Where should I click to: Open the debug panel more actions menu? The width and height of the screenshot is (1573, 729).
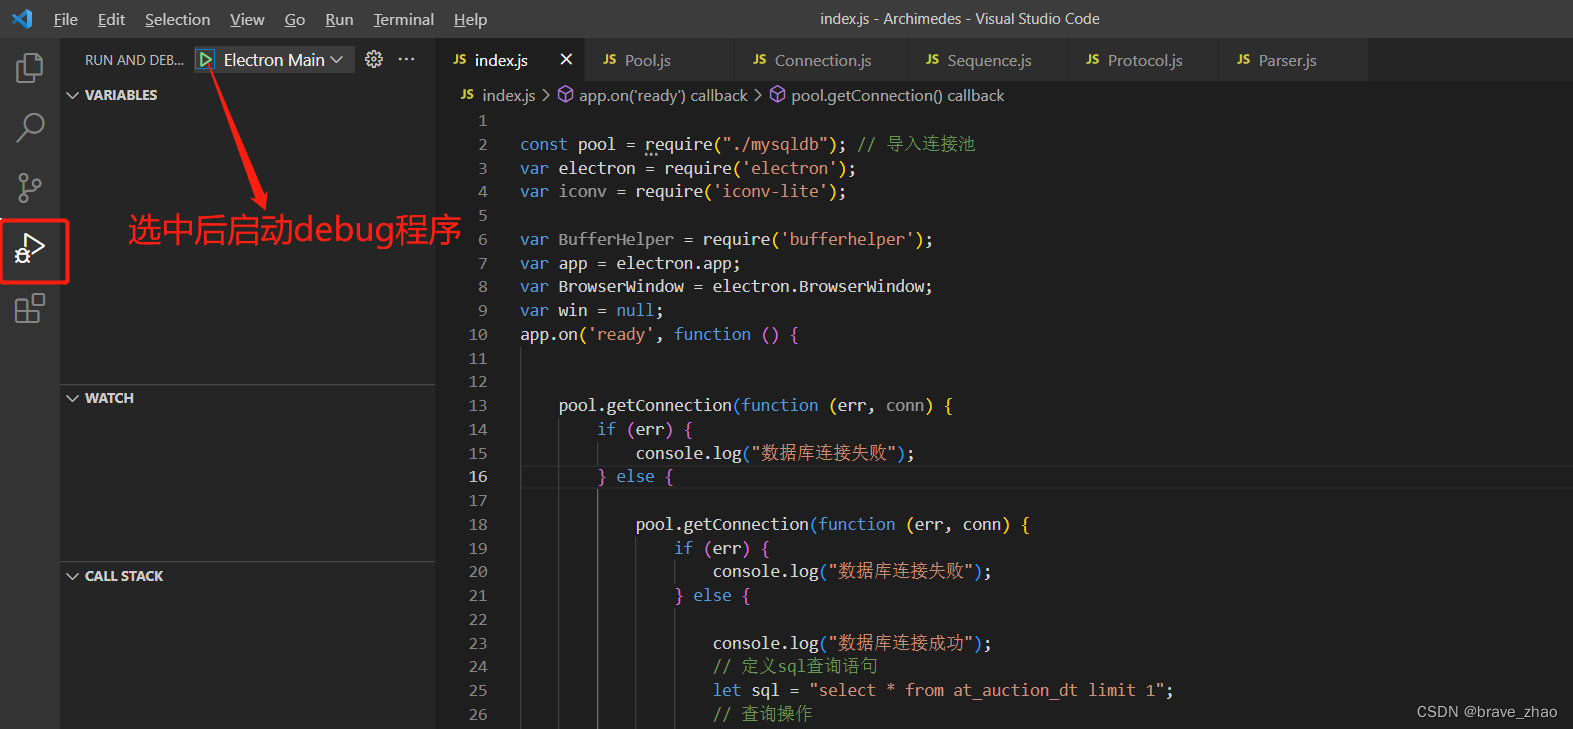click(406, 59)
